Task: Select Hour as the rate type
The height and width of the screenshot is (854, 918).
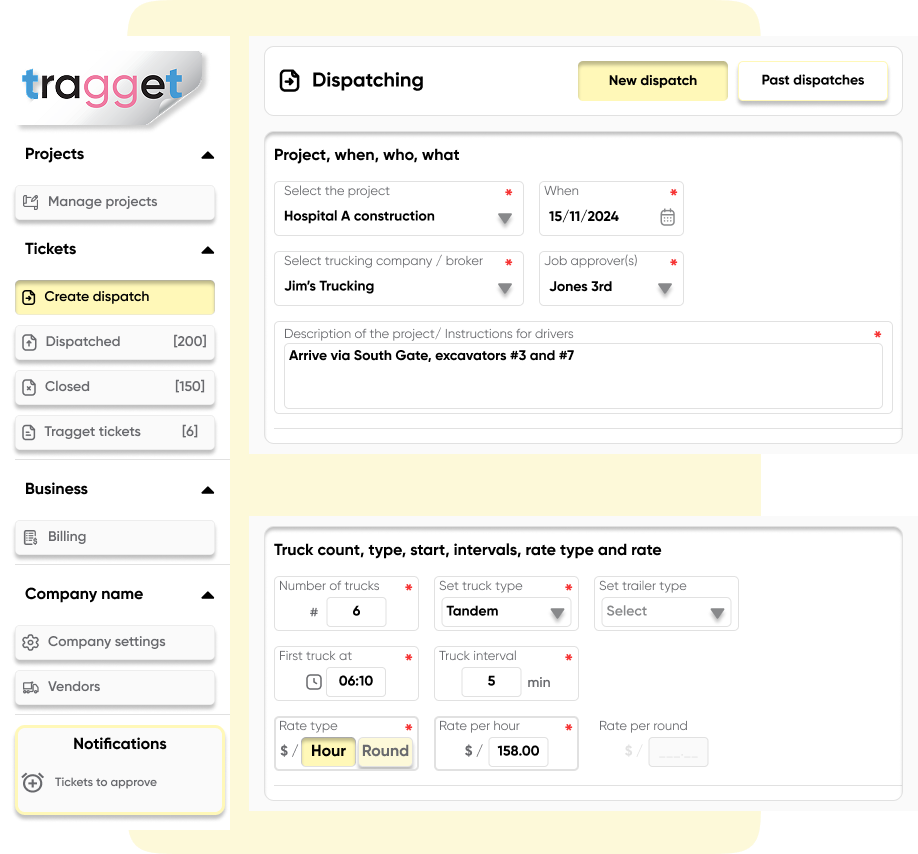Action: [x=329, y=751]
